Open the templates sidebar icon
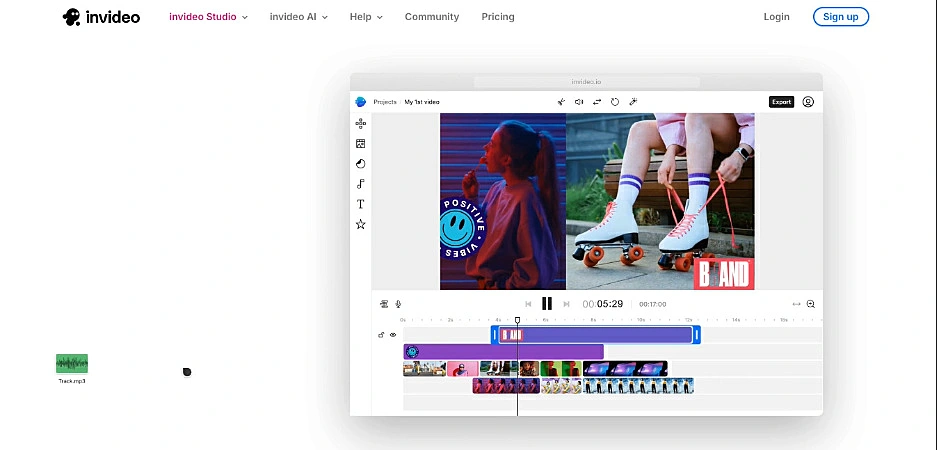The height and width of the screenshot is (450, 937). click(x=360, y=124)
